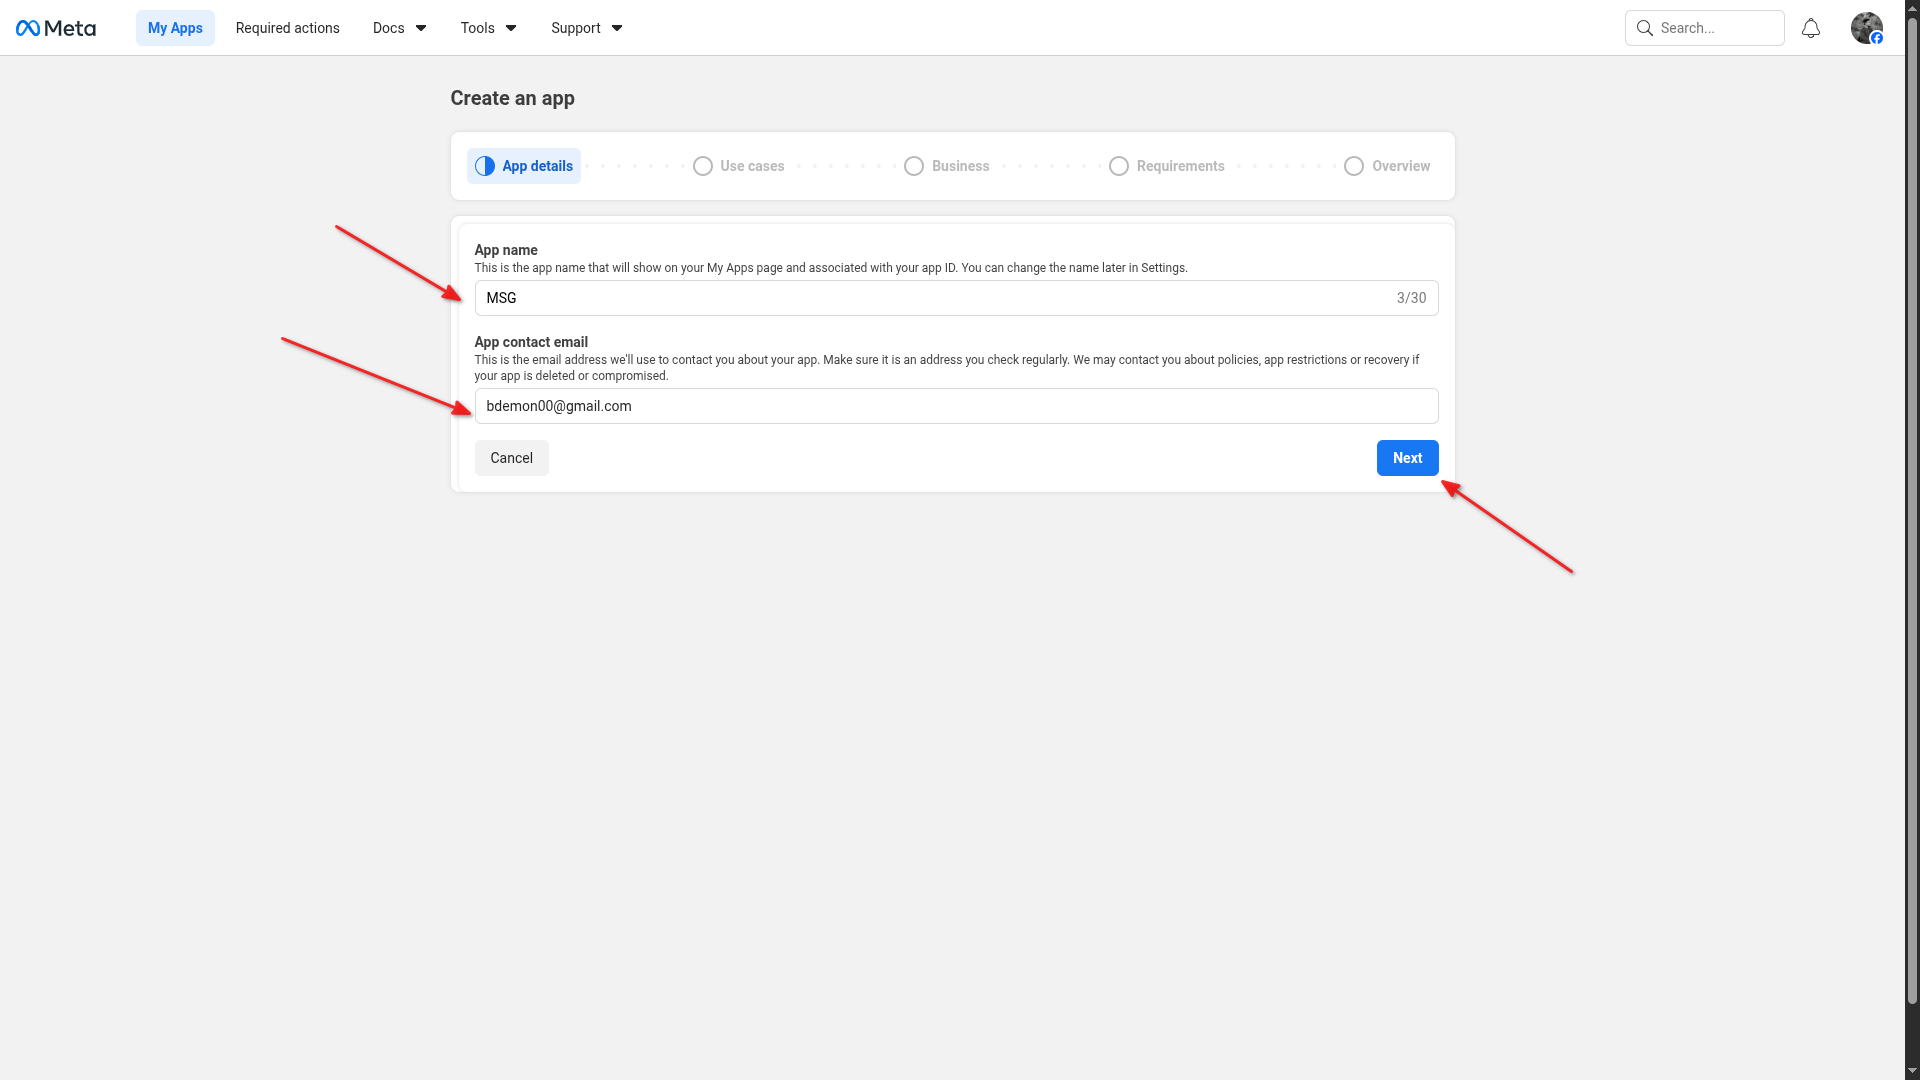Viewport: 1920px width, 1080px height.
Task: Select the Use cases step circle
Action: (703, 166)
